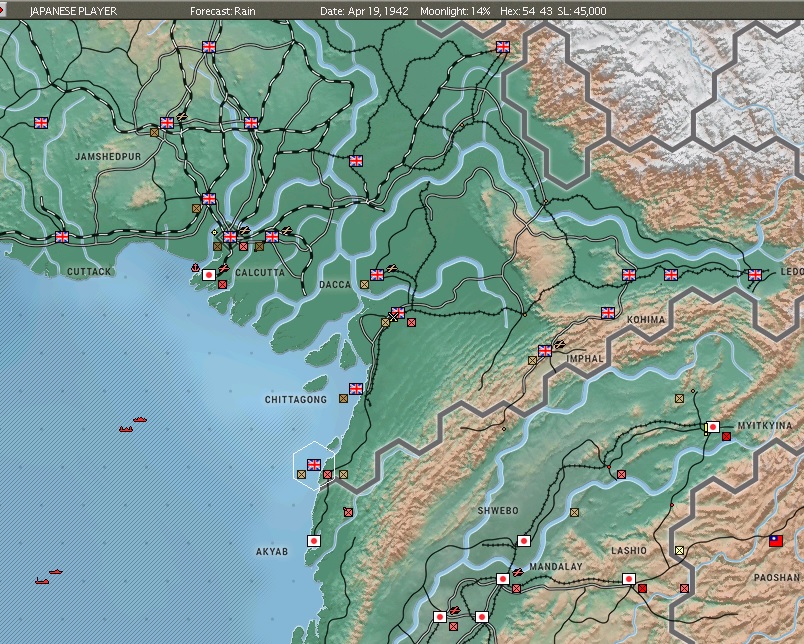Click the aircraft icon beside Imphal flag
Screen dimensions: 804x644
(x=560, y=344)
